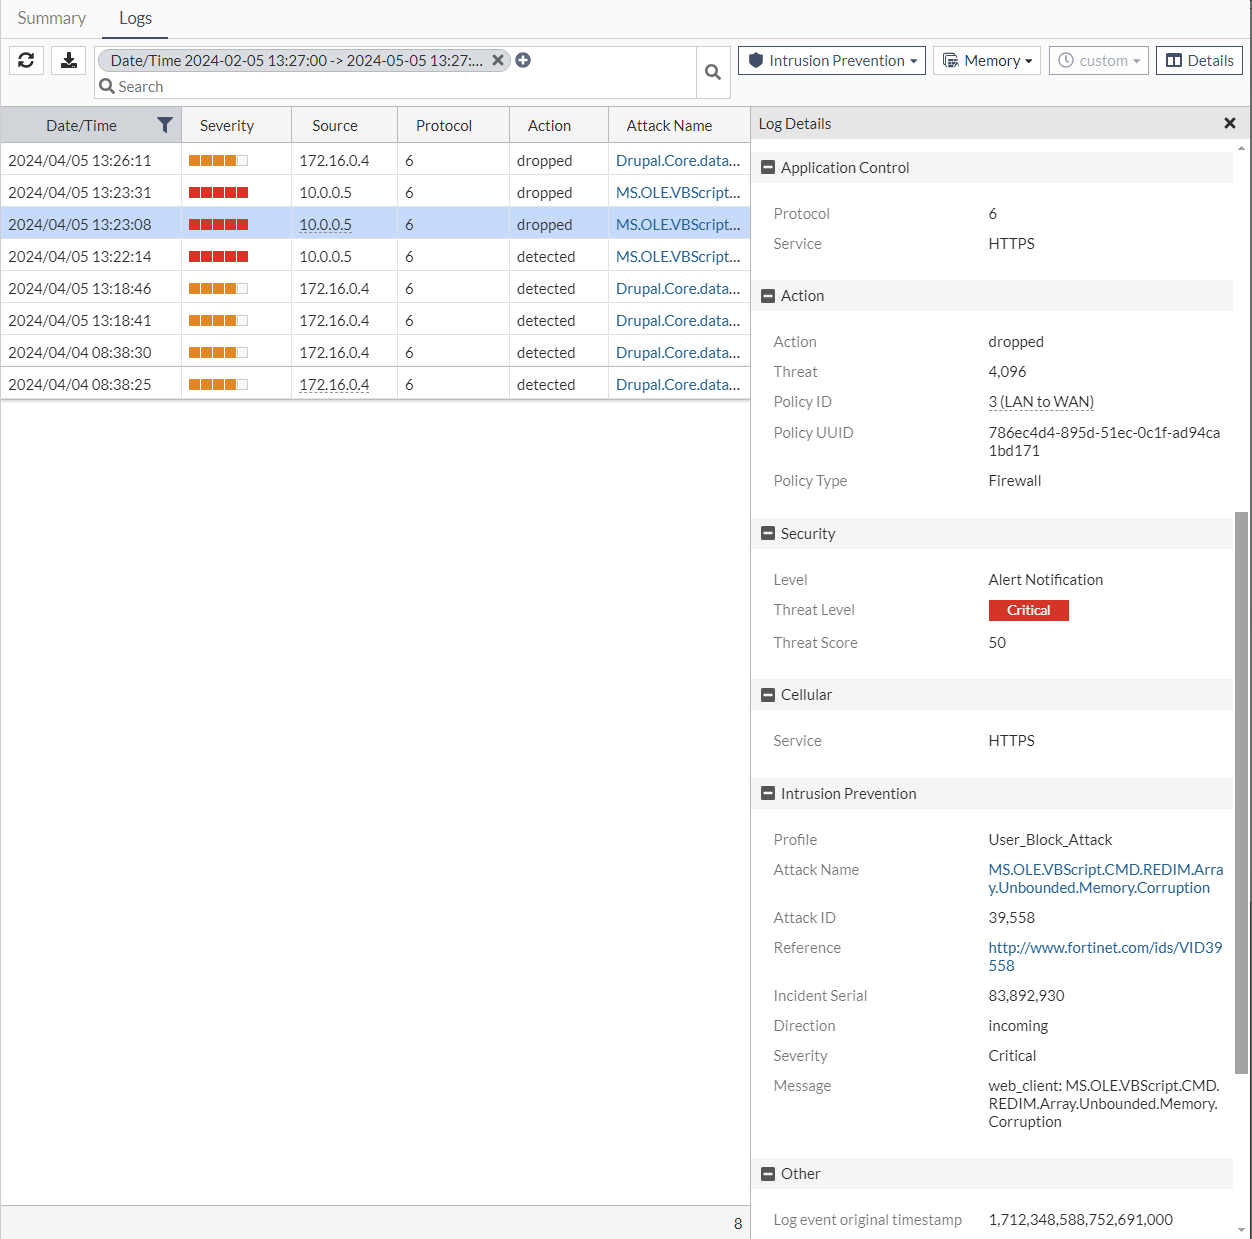Open the Memory source dropdown
The height and width of the screenshot is (1239, 1252).
coord(987,60)
